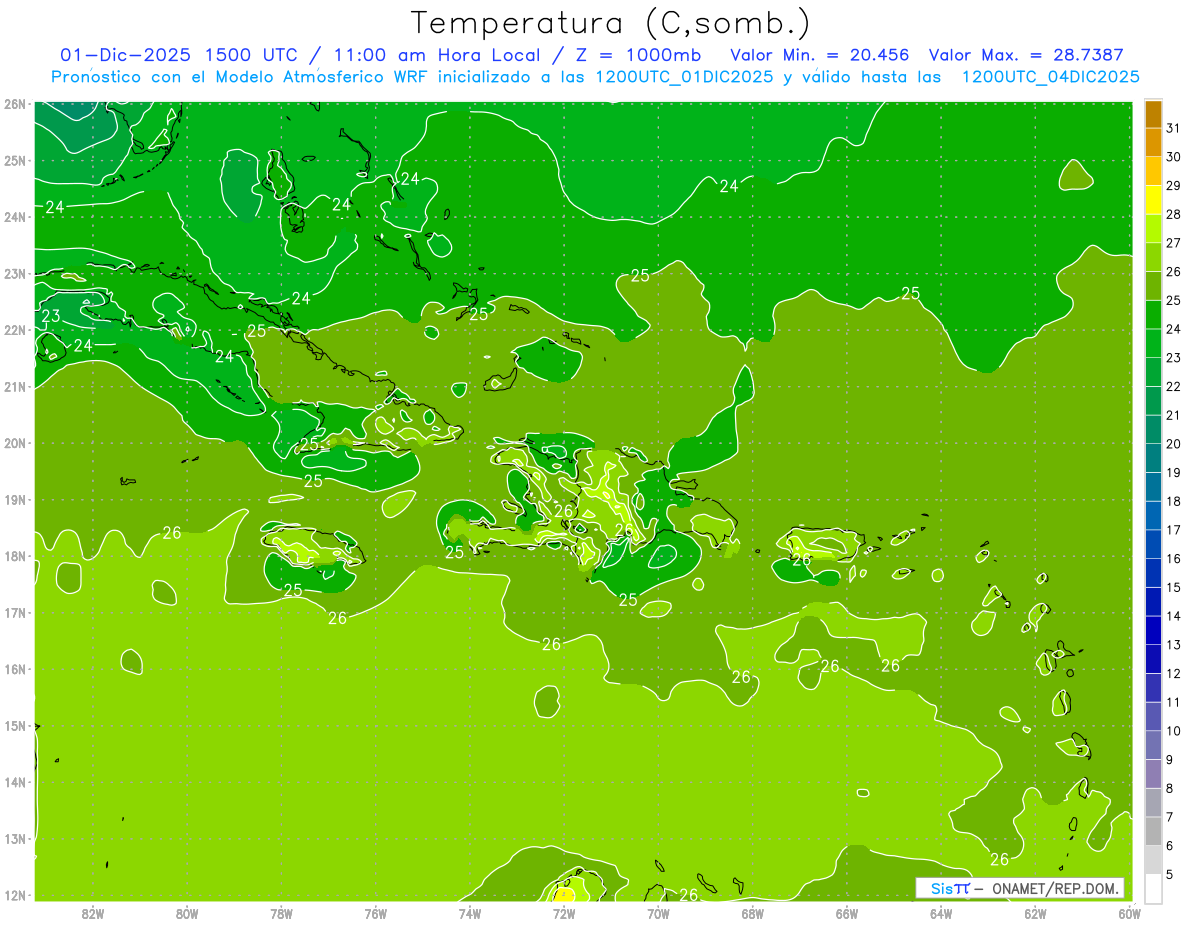Pick the white swatch below 5 on color scale
The width and height of the screenshot is (1200, 927).
(1153, 888)
